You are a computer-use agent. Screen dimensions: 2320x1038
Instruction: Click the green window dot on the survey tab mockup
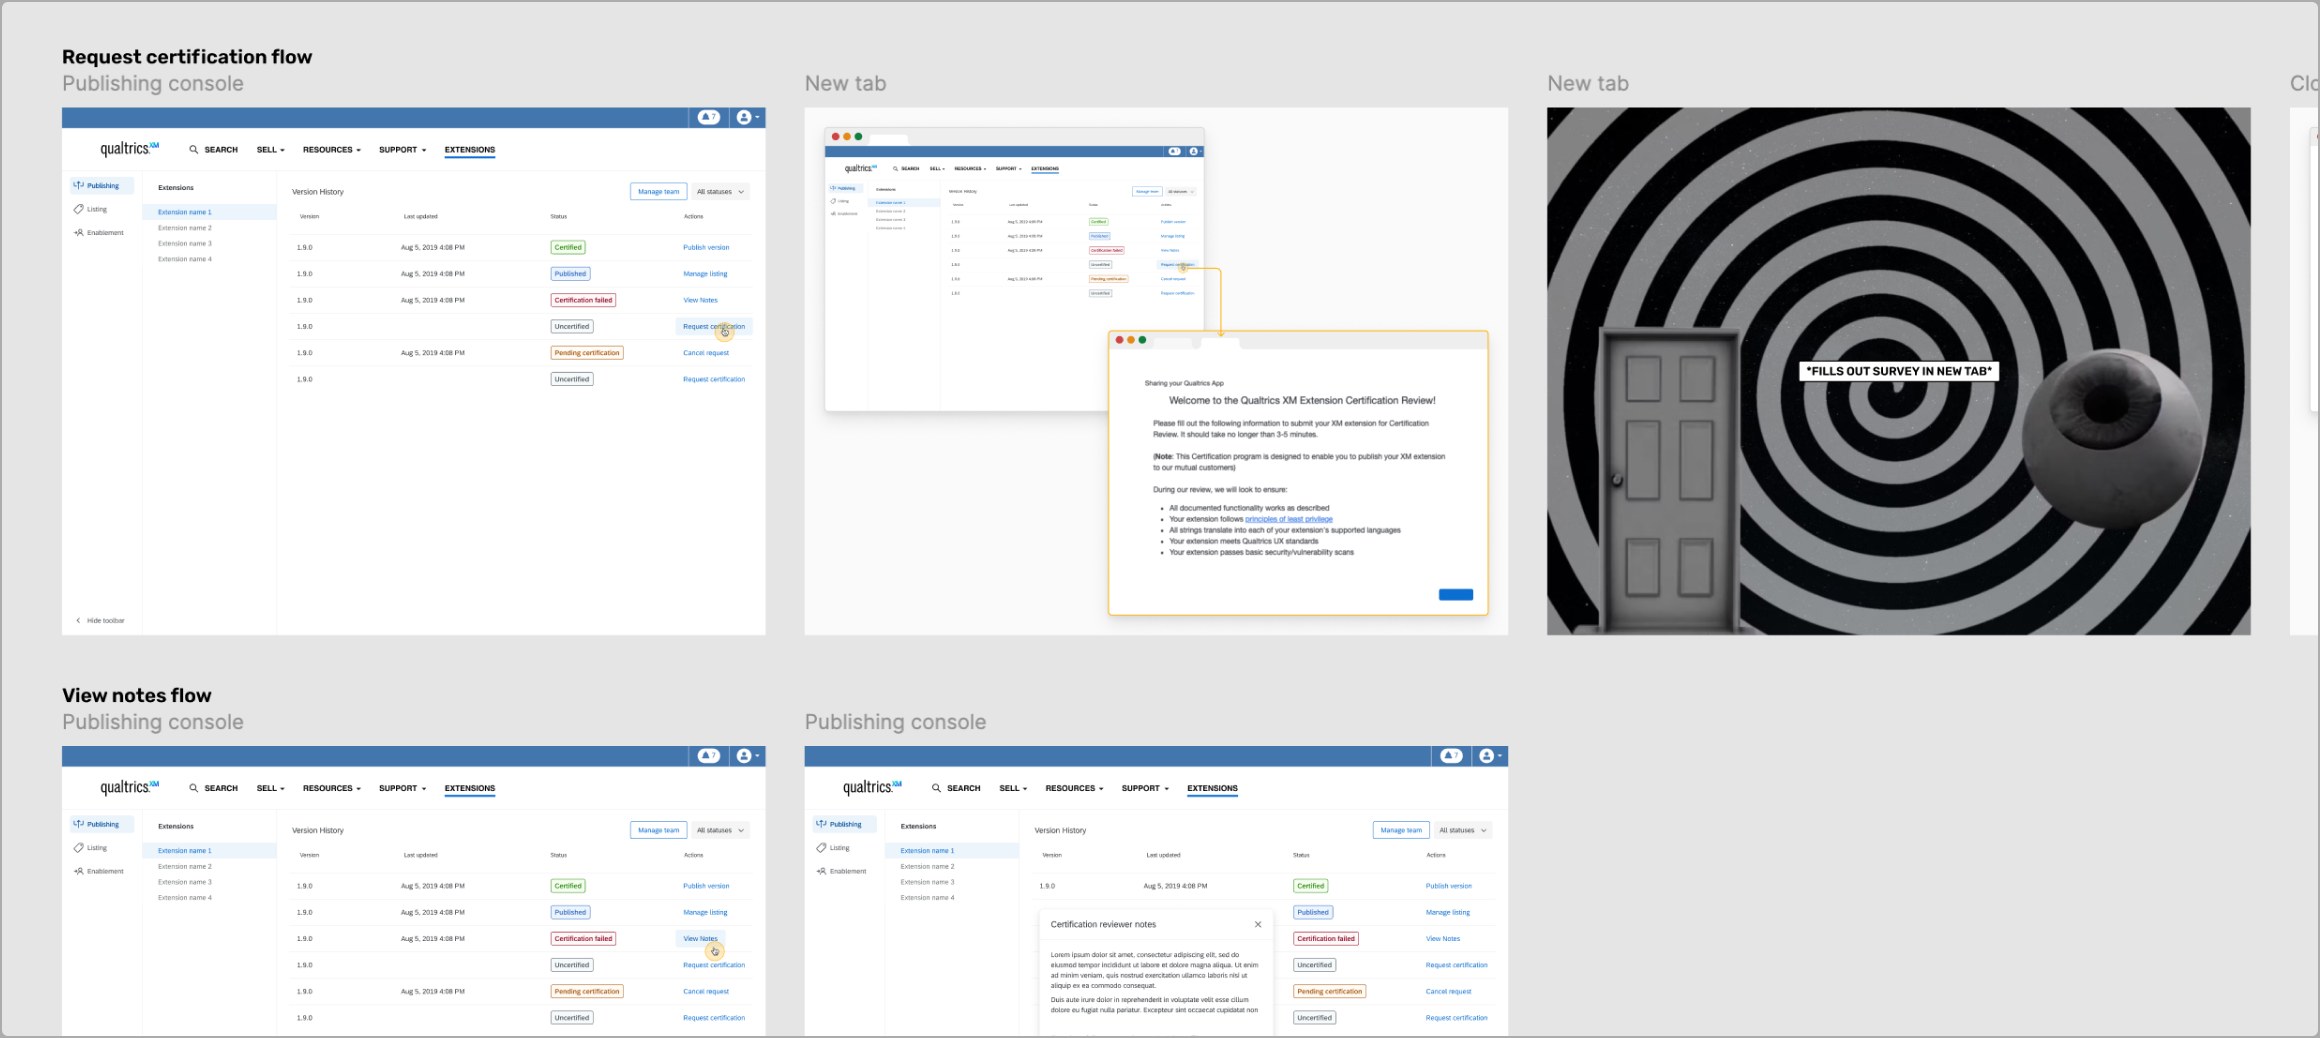pos(1142,340)
